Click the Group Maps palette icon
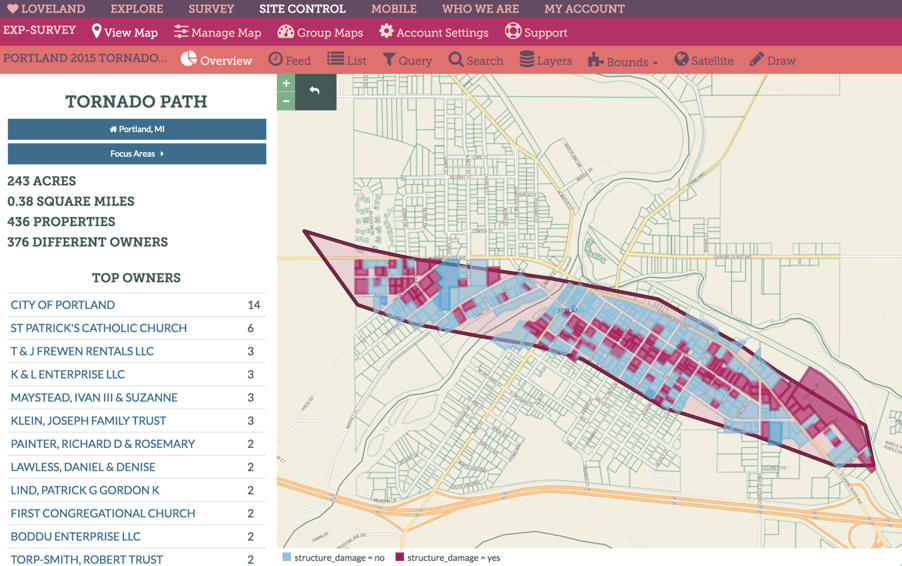 click(x=285, y=32)
